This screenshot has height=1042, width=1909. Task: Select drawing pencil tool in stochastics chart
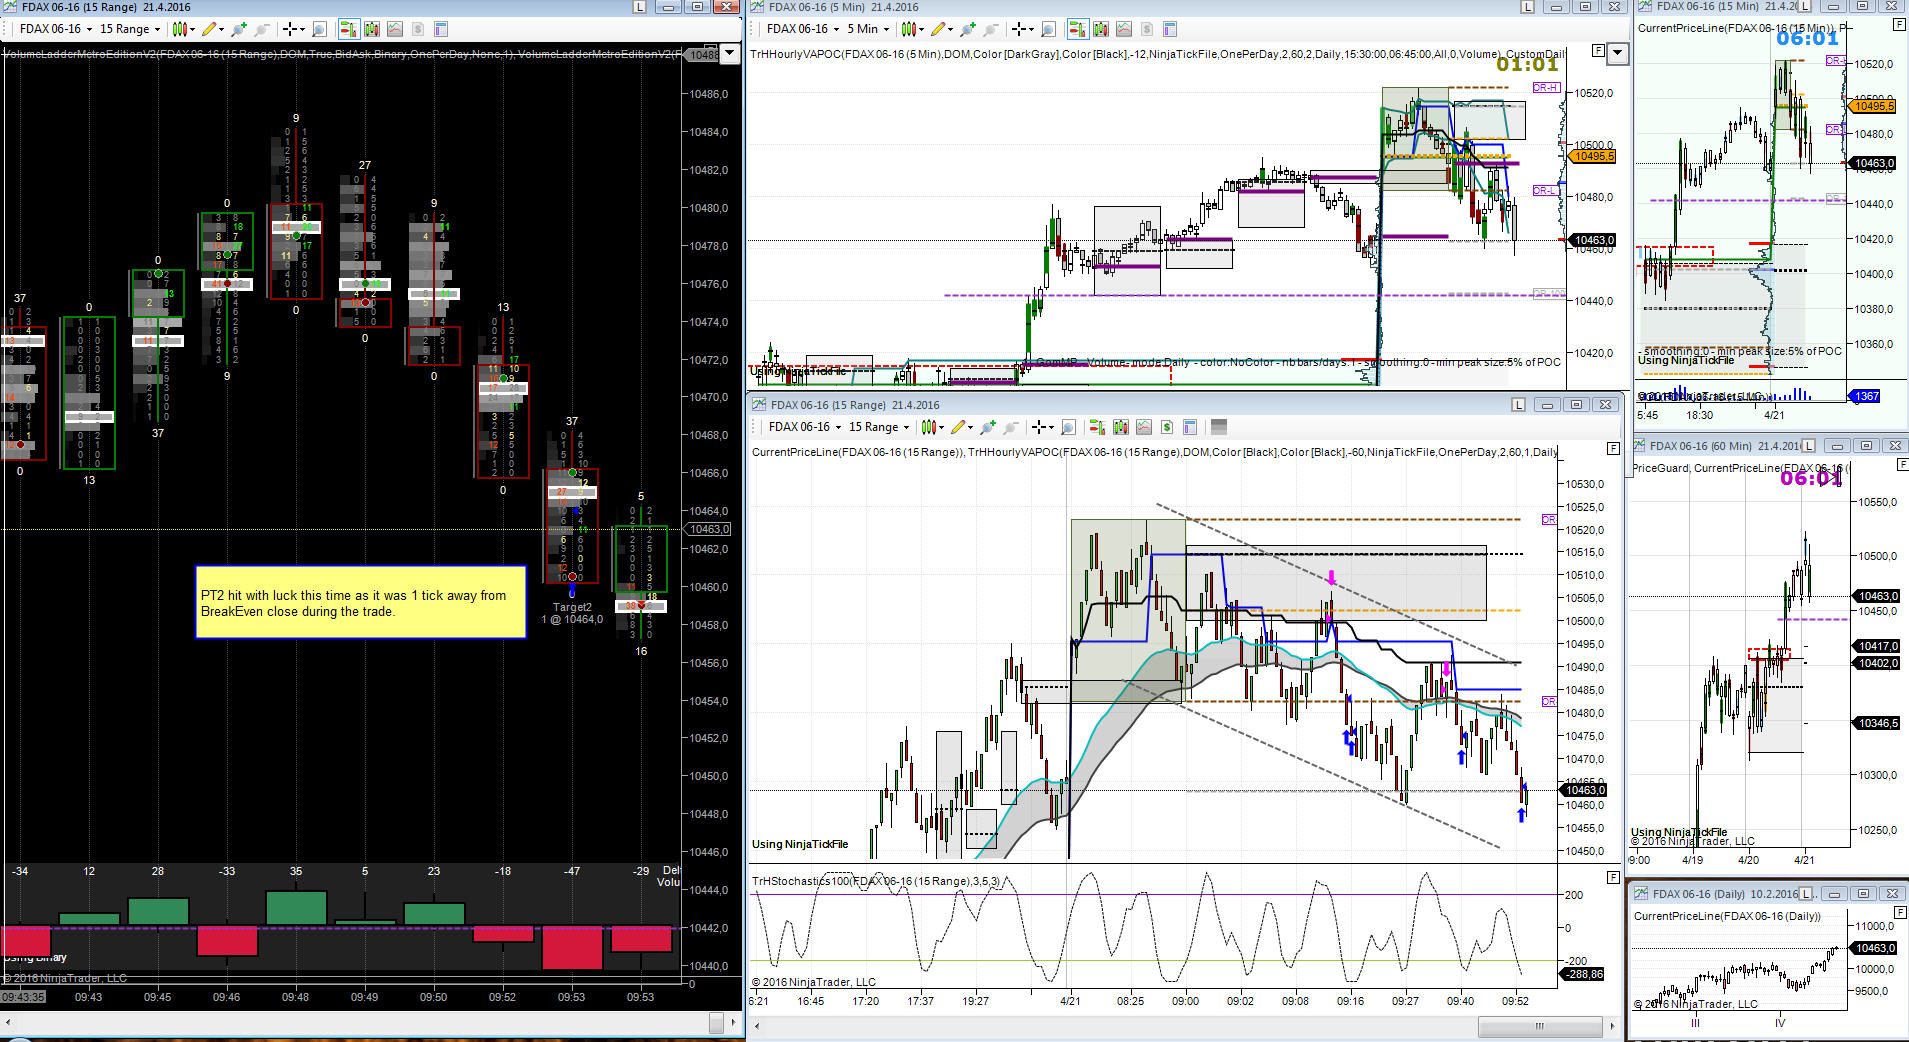(x=959, y=427)
